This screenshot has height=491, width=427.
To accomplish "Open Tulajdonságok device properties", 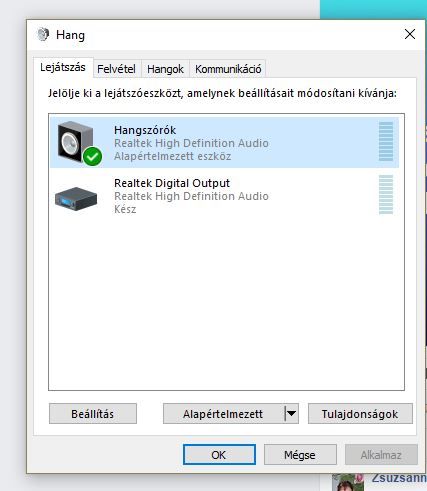I will (x=360, y=414).
